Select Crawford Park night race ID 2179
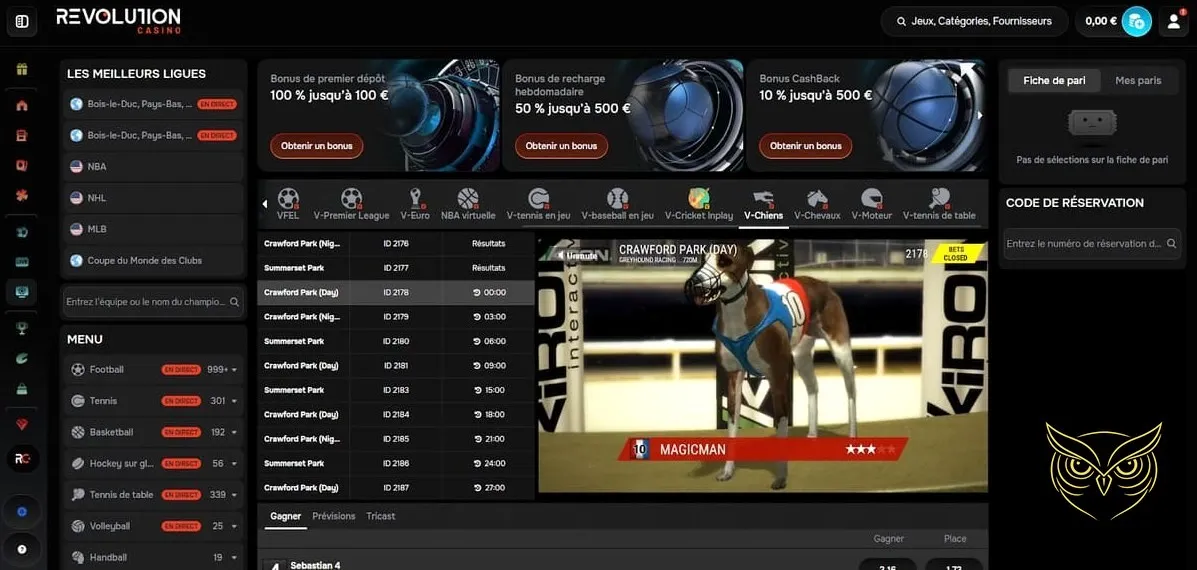The image size is (1197, 570). click(395, 317)
